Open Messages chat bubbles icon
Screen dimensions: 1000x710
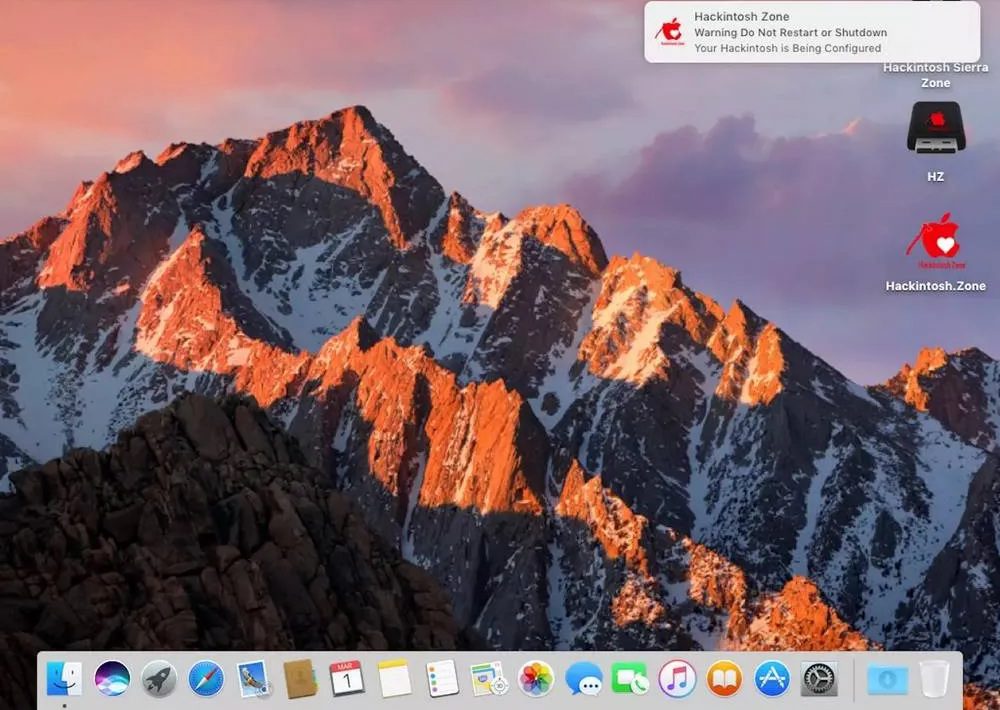583,679
